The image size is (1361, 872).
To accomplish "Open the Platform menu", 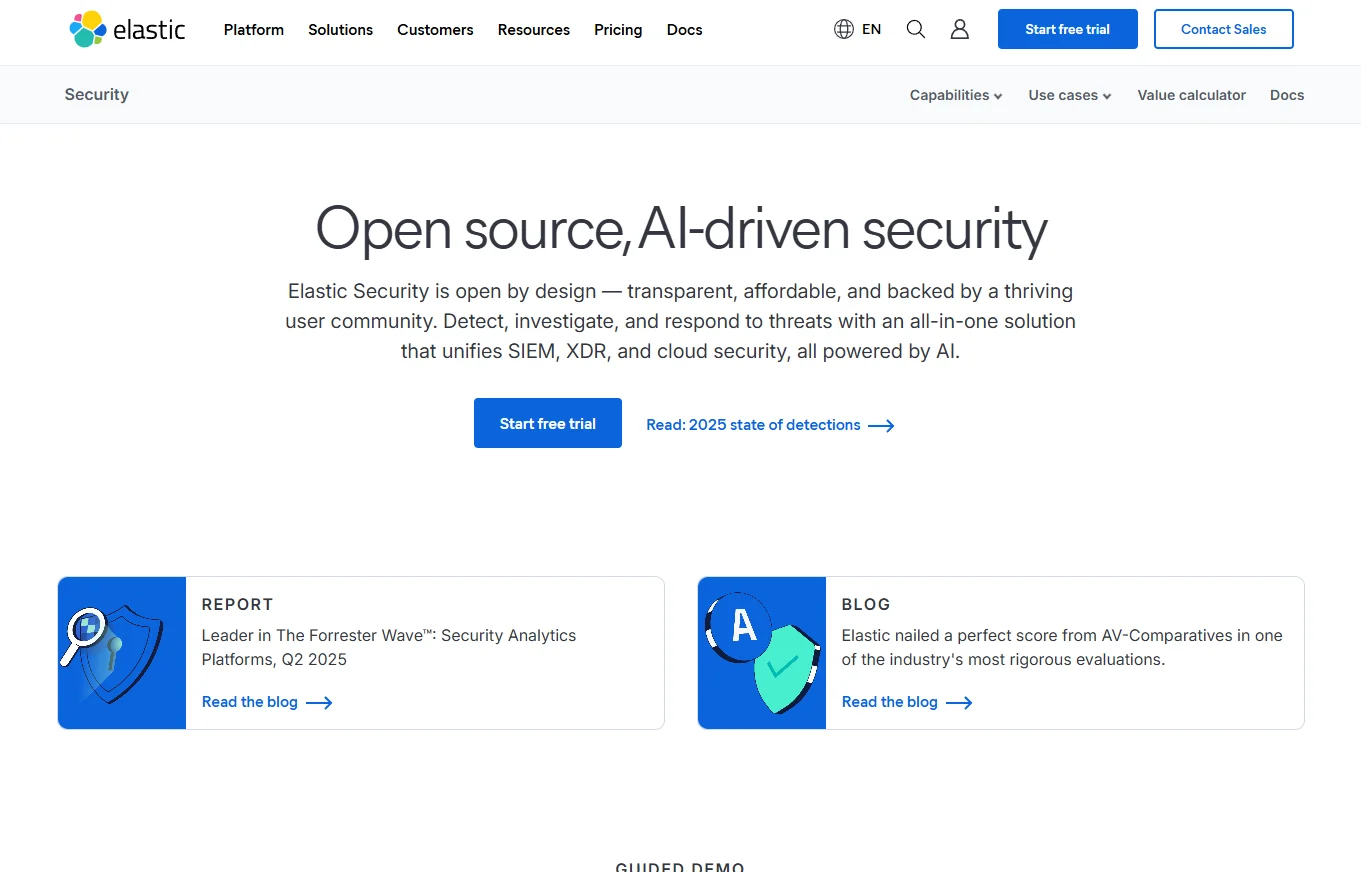I will [x=254, y=30].
